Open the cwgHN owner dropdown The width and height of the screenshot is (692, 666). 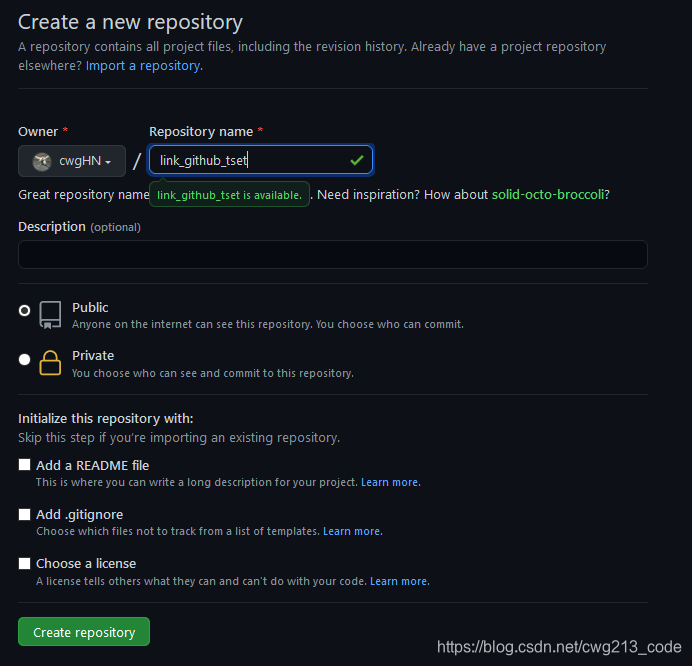[x=72, y=161]
